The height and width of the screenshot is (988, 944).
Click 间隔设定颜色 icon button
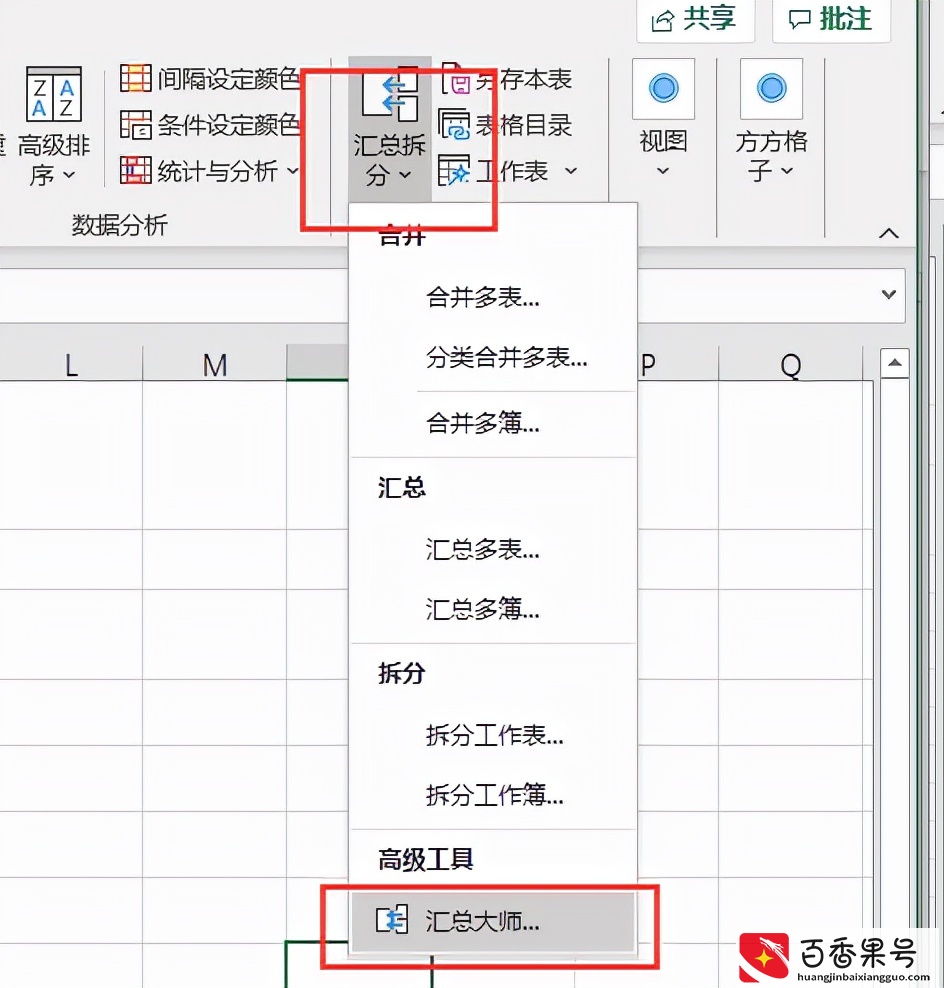[x=135, y=78]
